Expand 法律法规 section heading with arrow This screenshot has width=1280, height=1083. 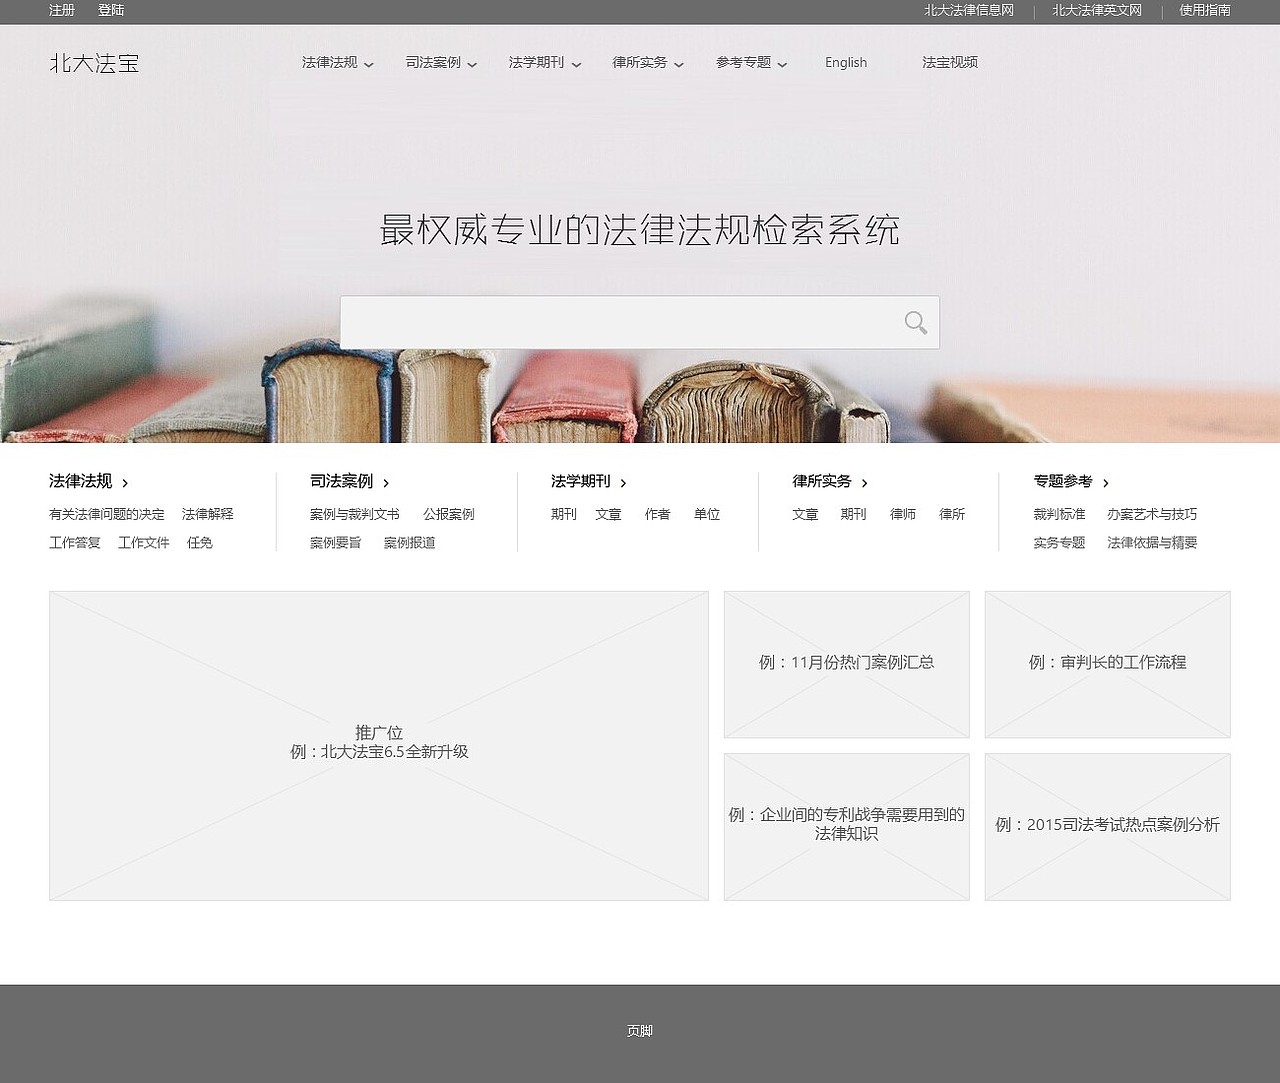89,481
